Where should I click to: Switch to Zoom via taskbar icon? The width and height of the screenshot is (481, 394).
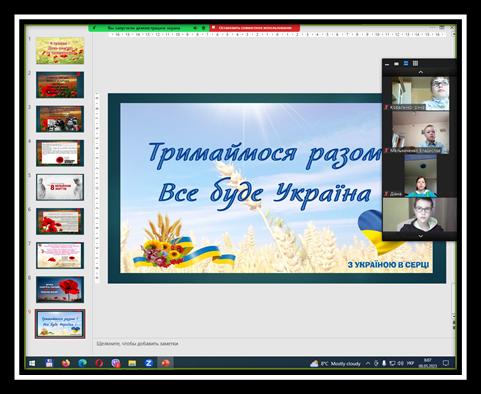pyautogui.click(x=149, y=363)
